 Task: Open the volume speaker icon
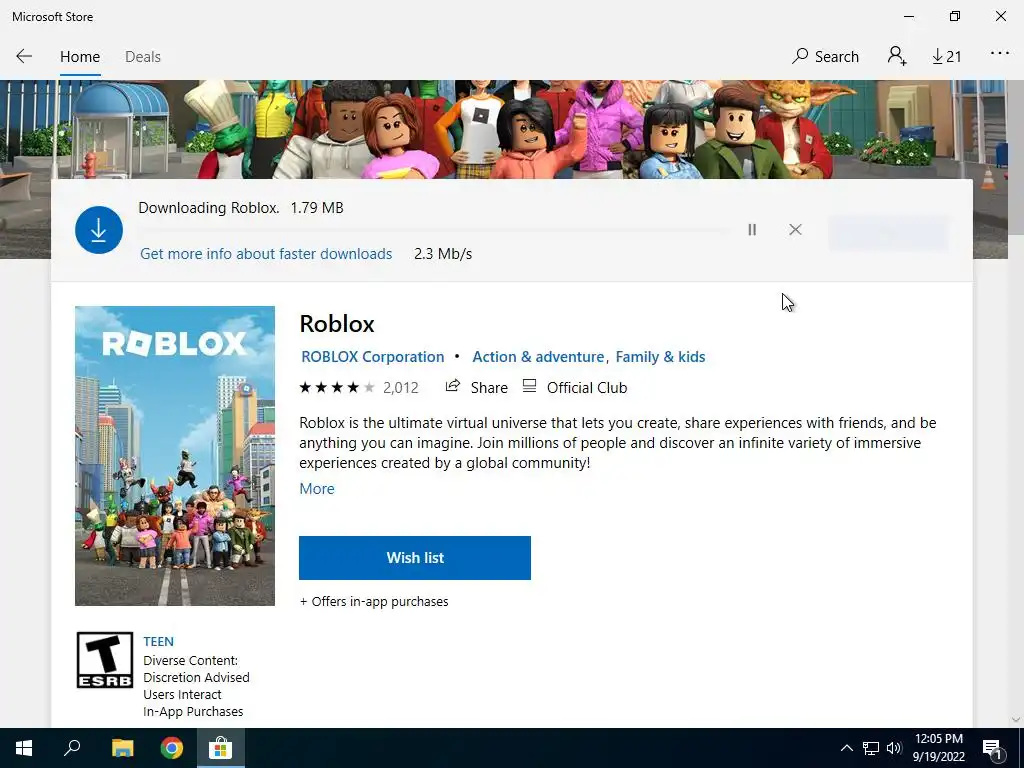click(894, 748)
